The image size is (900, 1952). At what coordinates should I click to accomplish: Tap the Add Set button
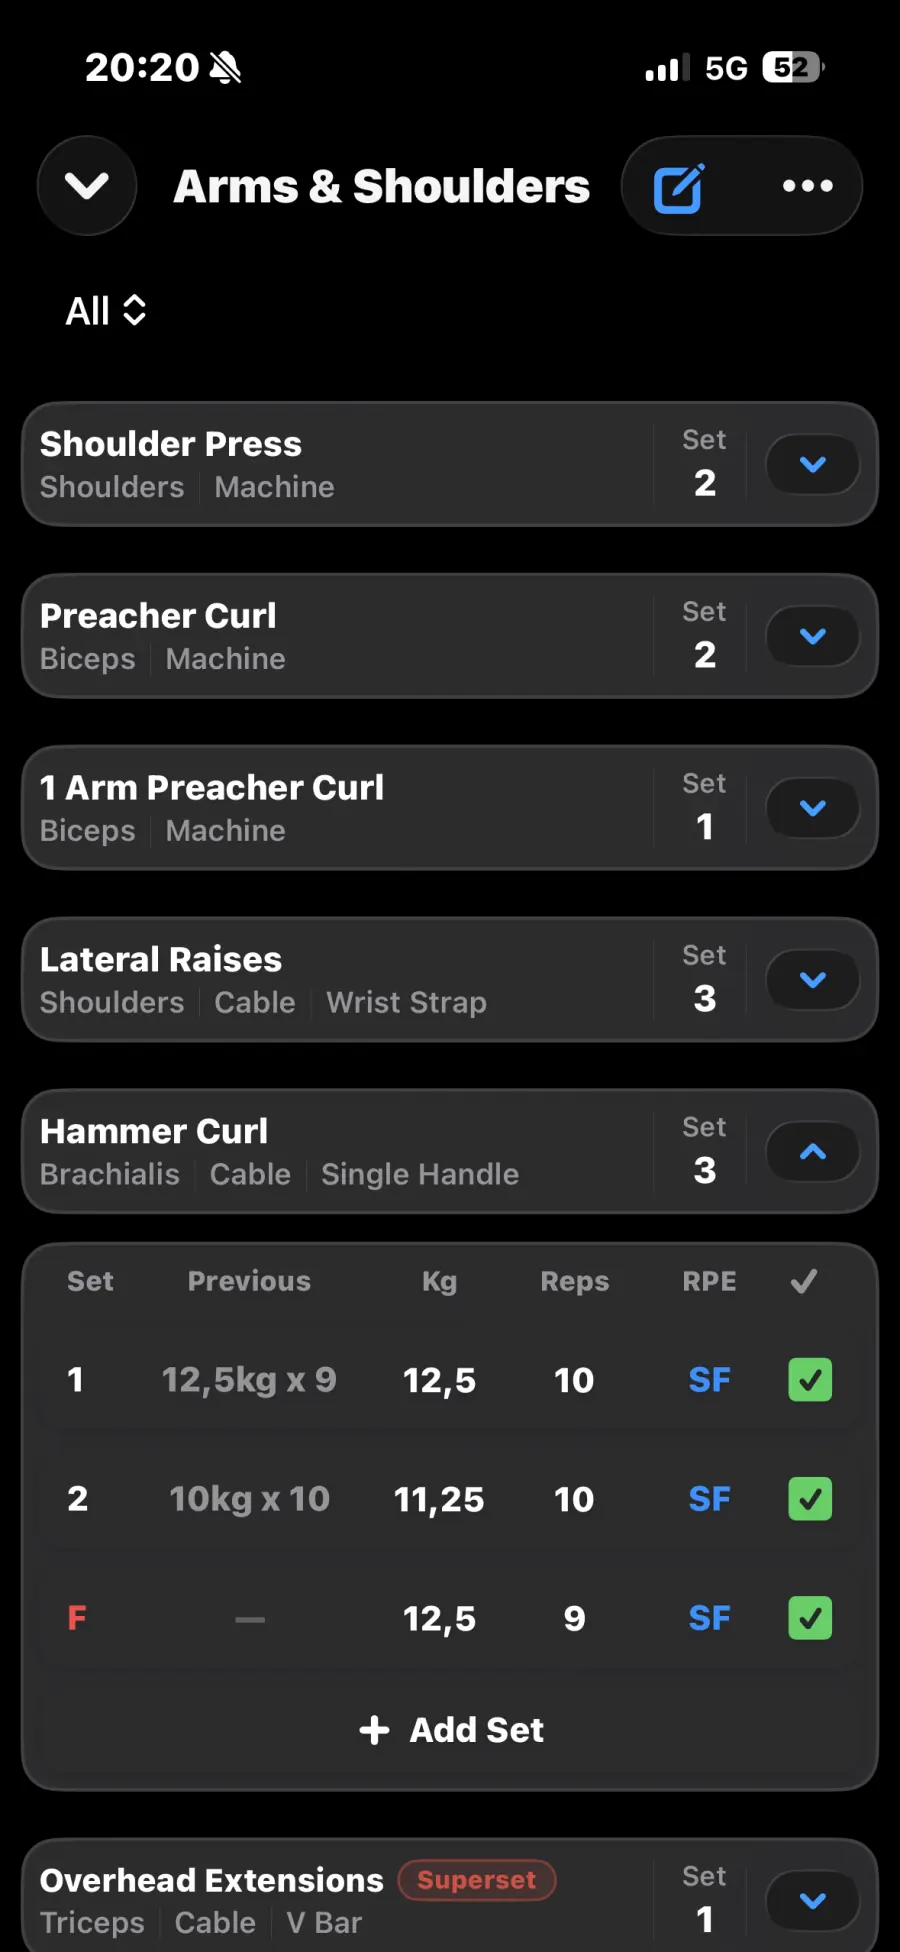[452, 1730]
